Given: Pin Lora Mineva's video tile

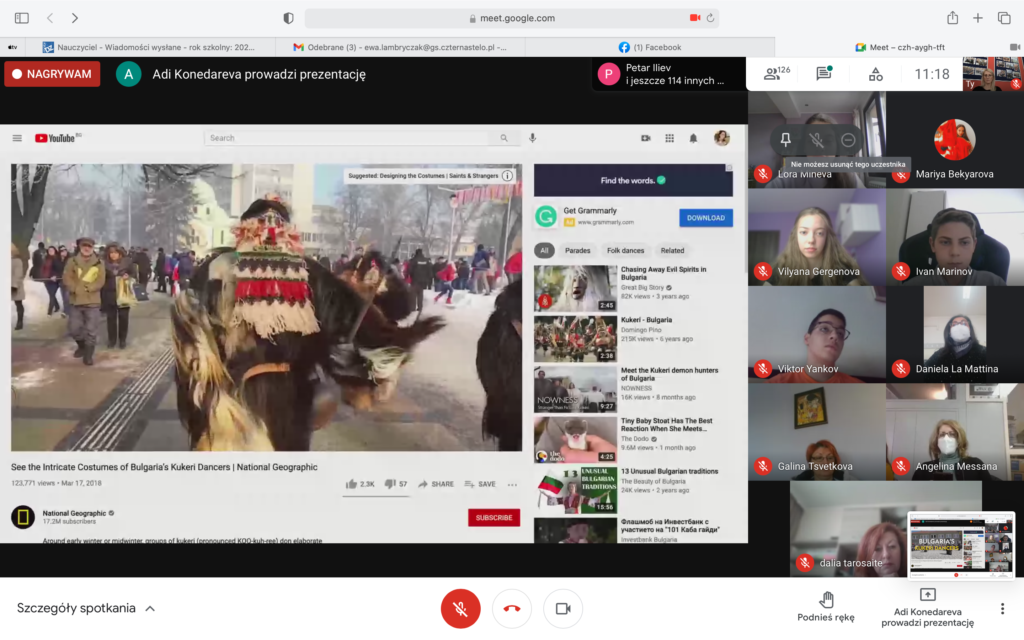Looking at the screenshot, I should (785, 140).
